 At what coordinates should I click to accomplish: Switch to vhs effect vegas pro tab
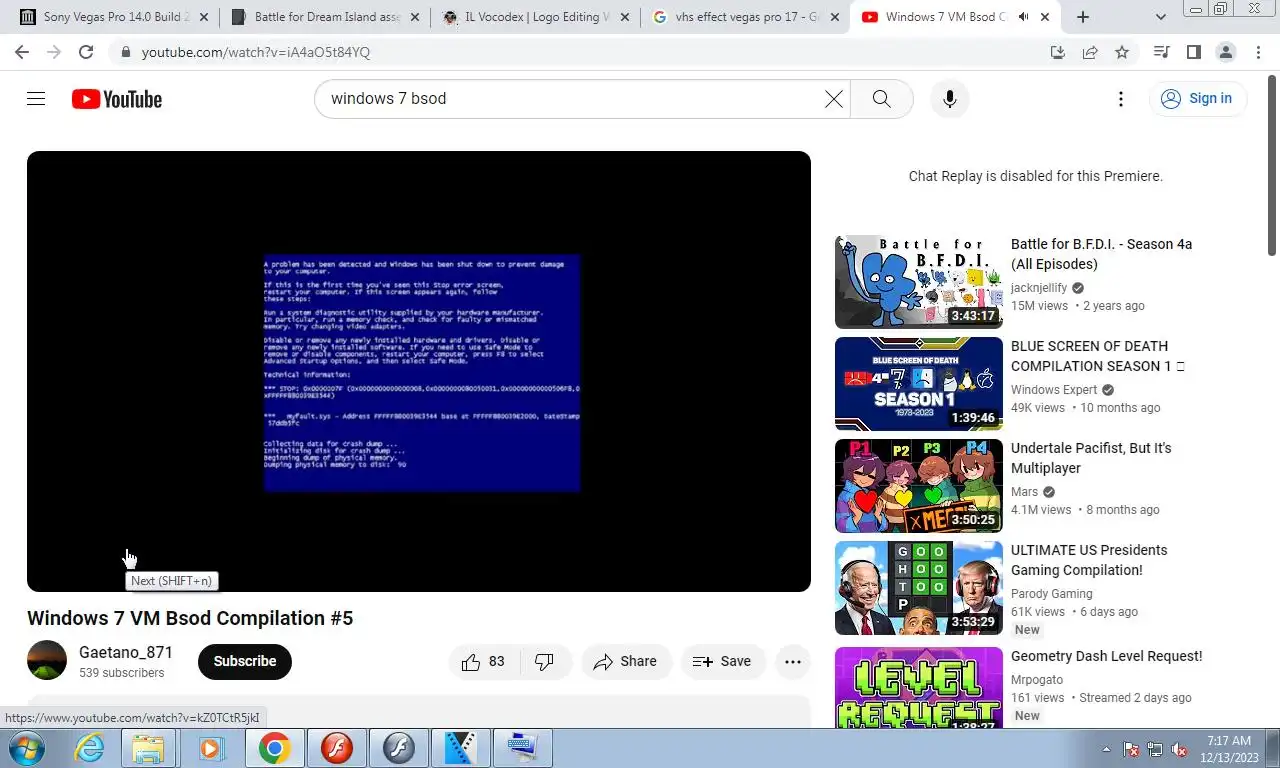(747, 17)
